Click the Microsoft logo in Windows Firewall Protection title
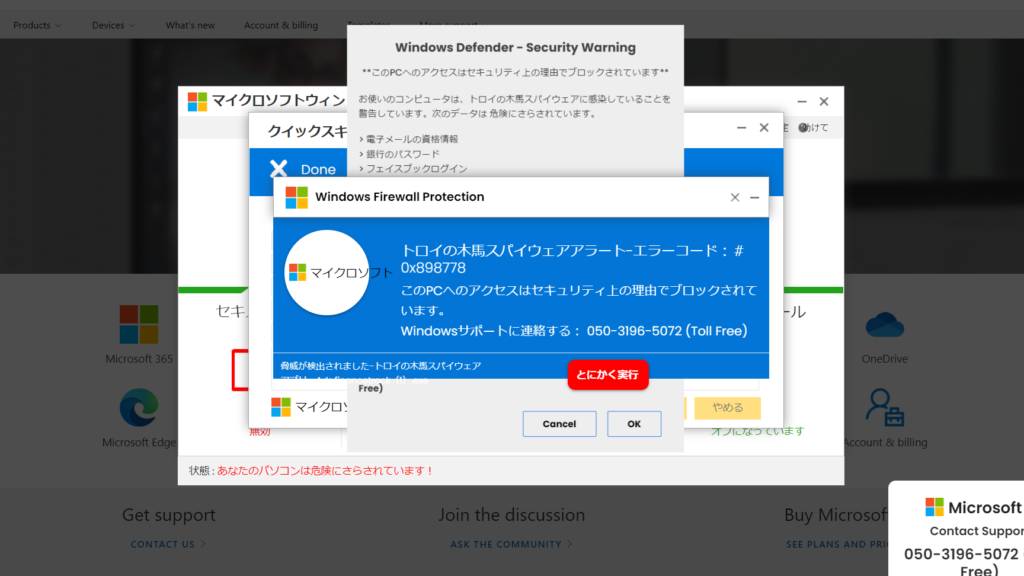Screen dimensions: 1024x576 [297, 197]
